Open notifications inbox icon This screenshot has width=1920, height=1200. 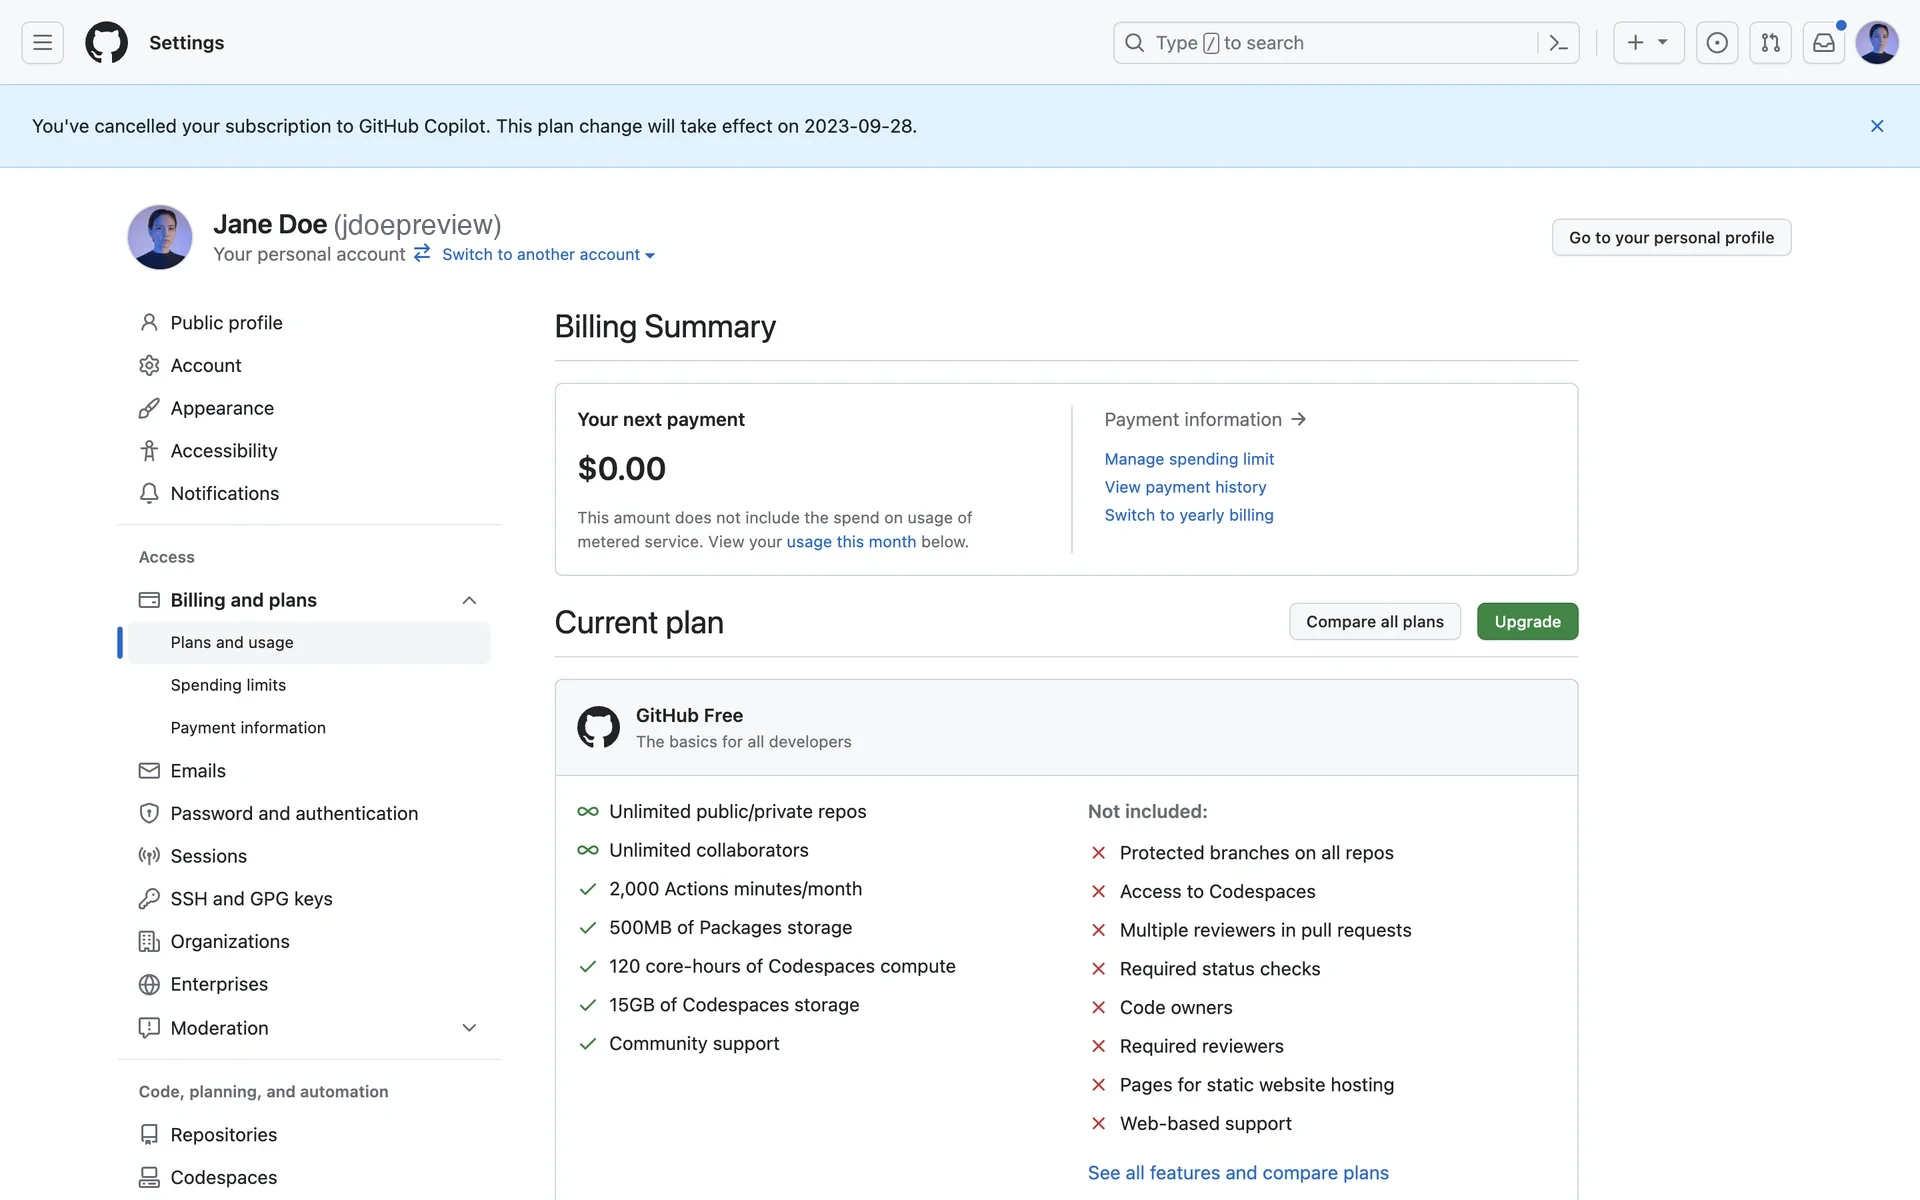pyautogui.click(x=1824, y=43)
